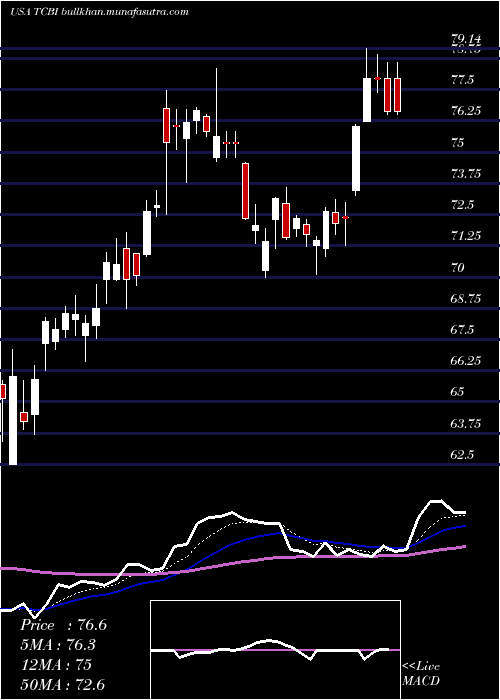Screen dimensions: 500x700
Task: Select the 79.14 top price axis label
Action: (467, 40)
